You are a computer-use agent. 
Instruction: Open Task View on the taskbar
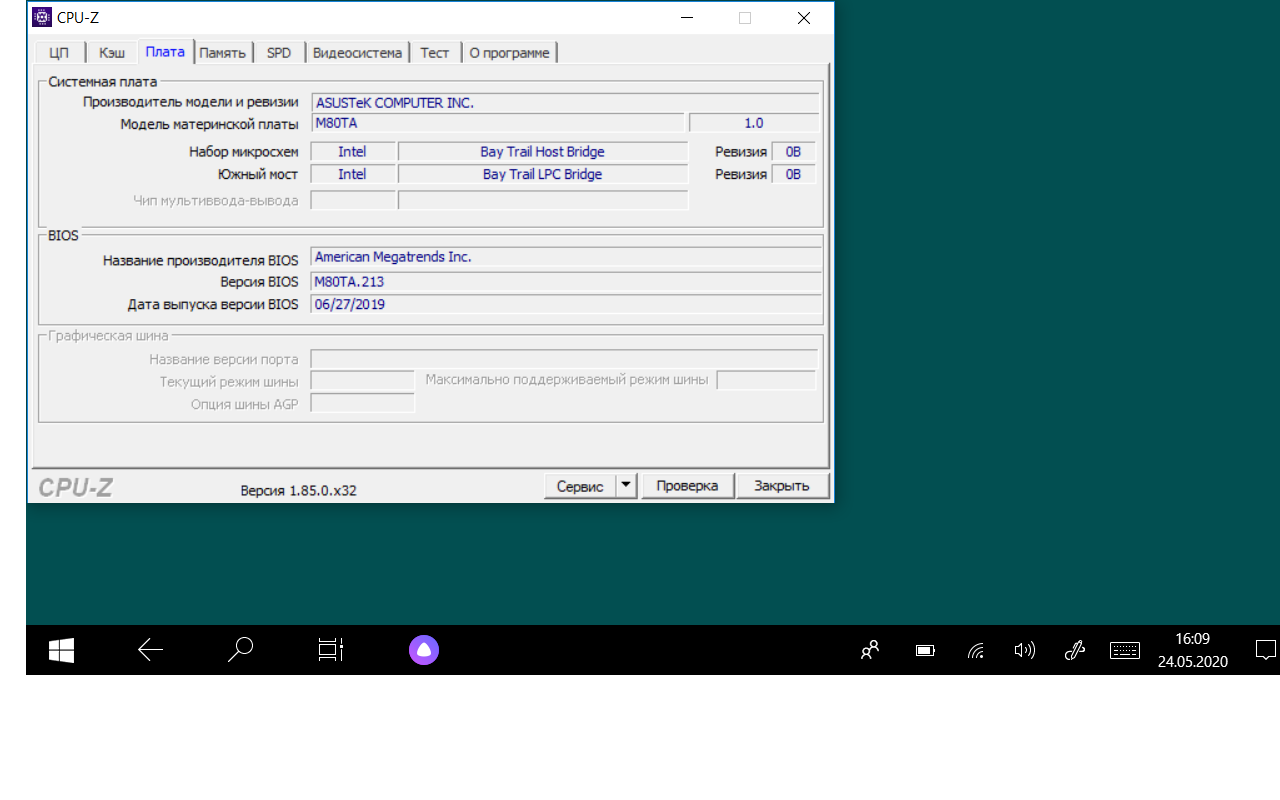click(x=331, y=651)
